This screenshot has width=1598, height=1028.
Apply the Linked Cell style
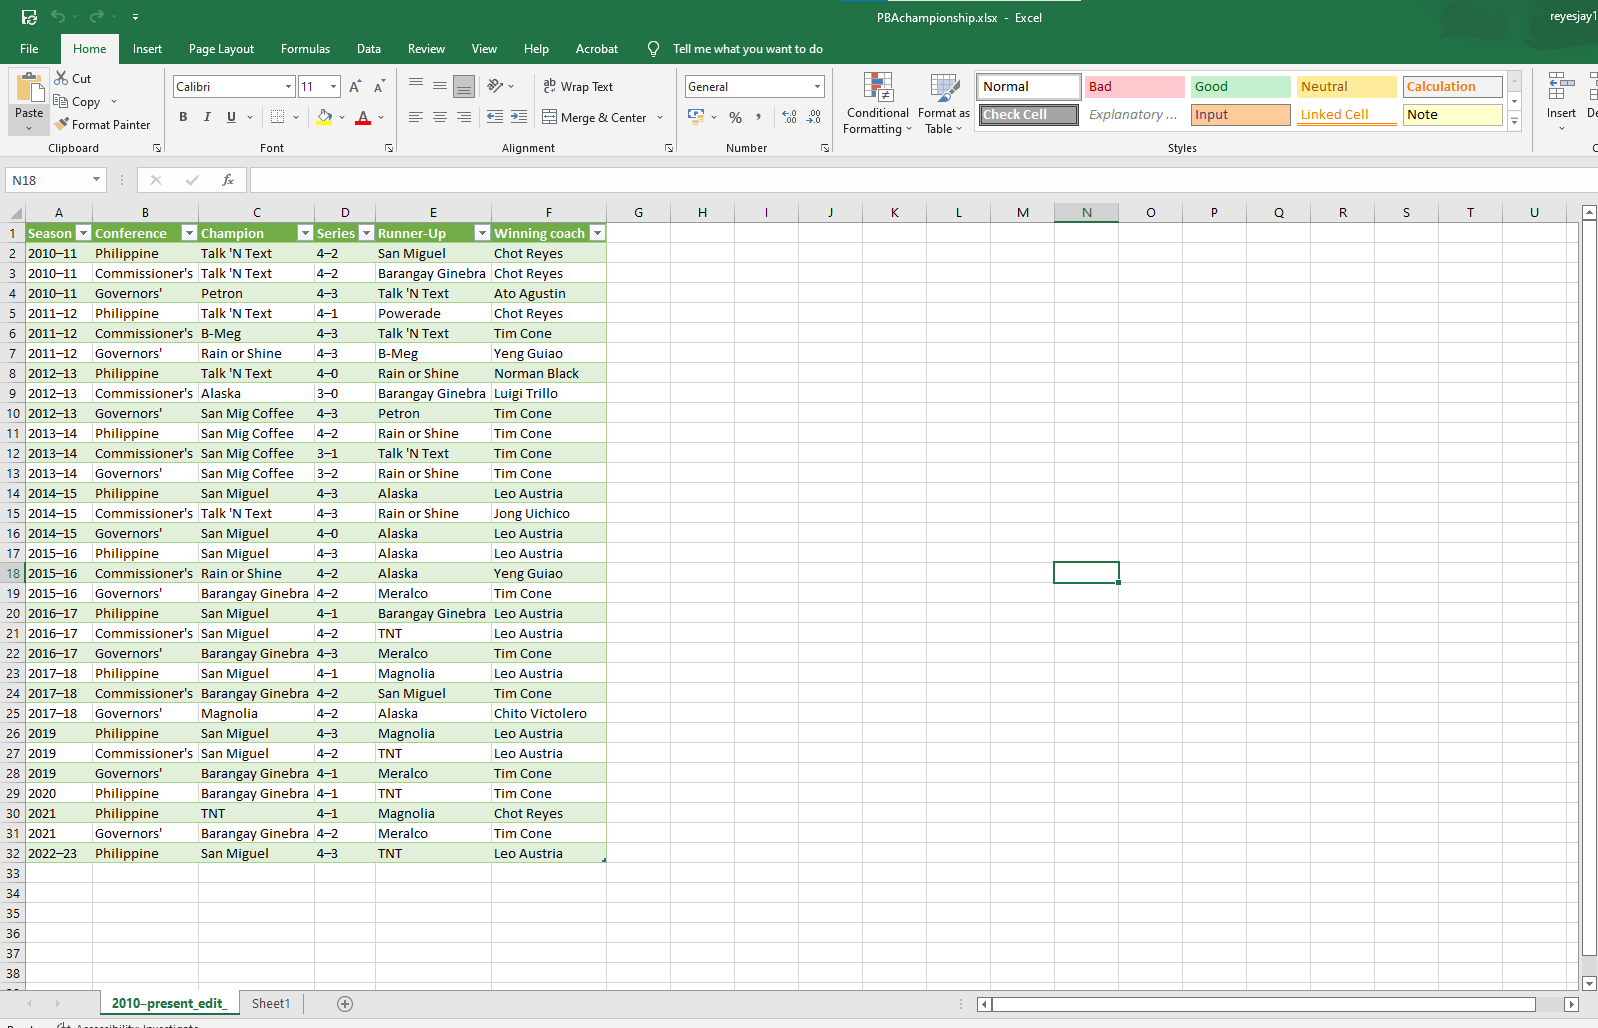pyautogui.click(x=1346, y=115)
